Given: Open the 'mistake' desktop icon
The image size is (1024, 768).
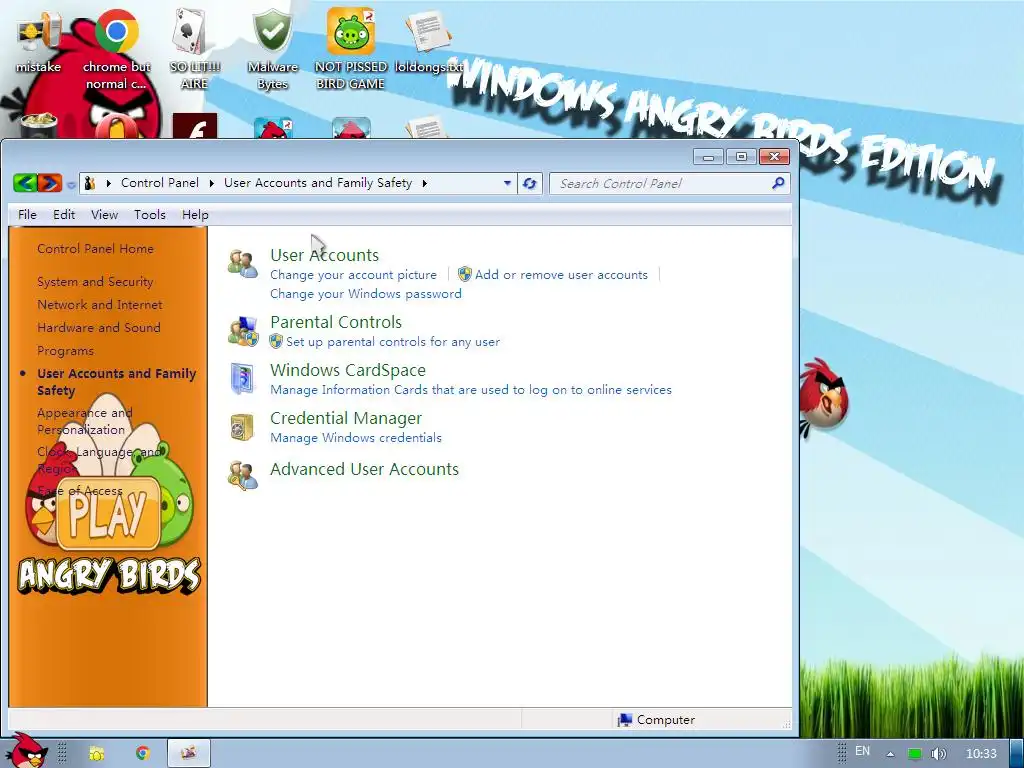Looking at the screenshot, I should coord(39,42).
